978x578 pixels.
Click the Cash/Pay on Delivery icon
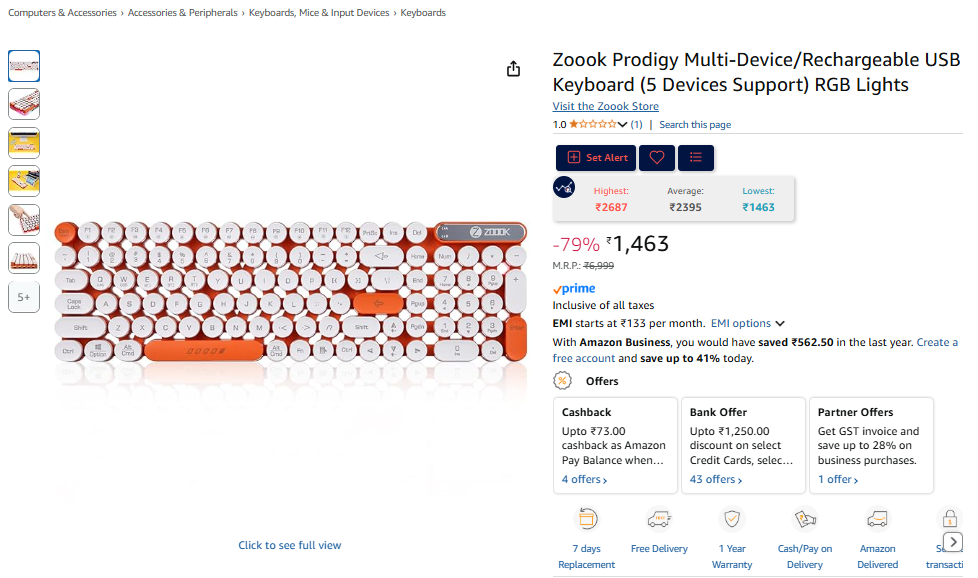(x=805, y=519)
